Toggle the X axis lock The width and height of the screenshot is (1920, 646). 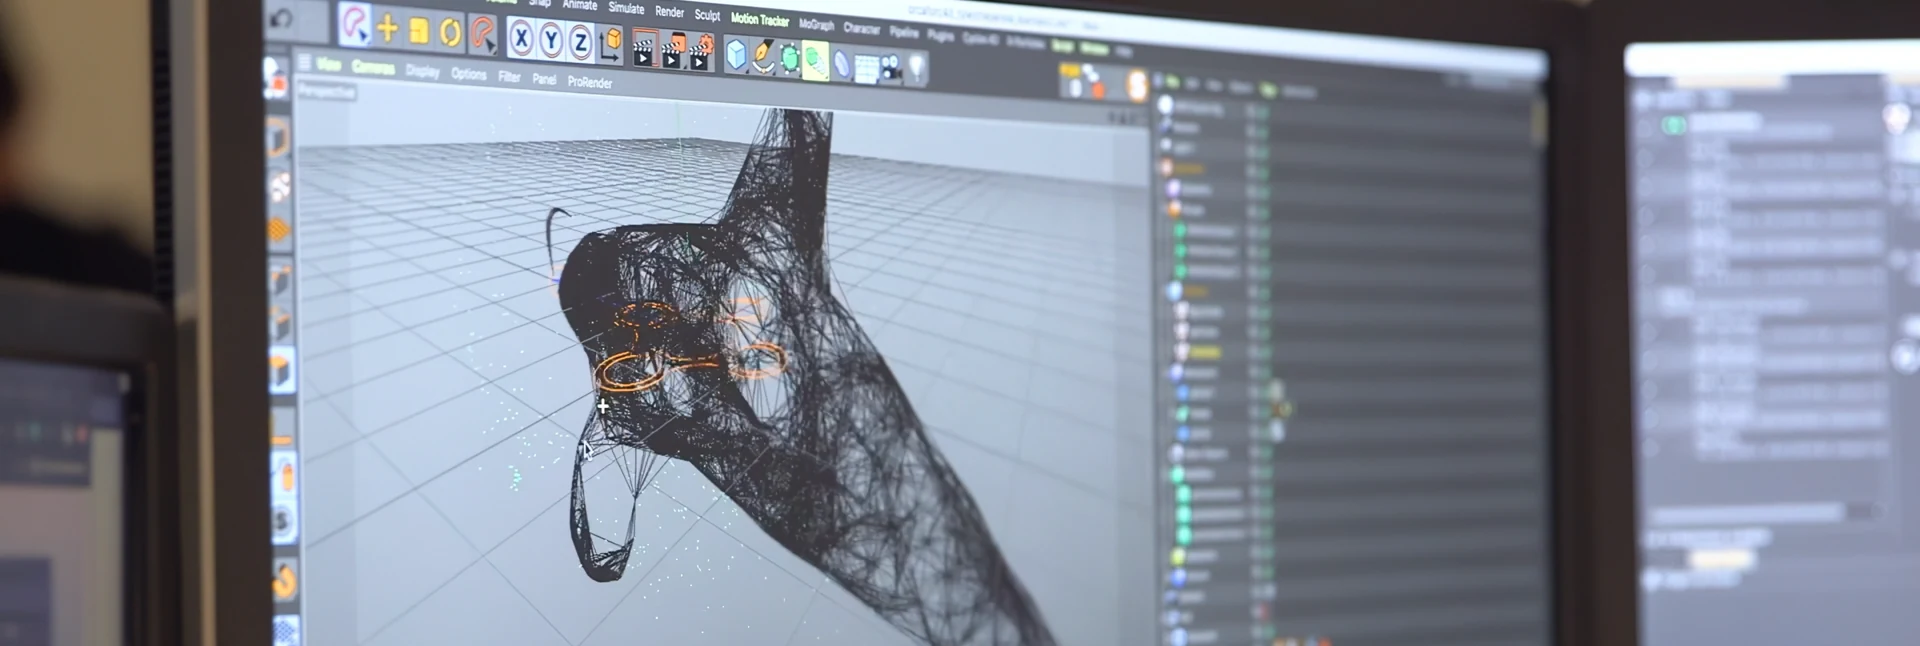521,38
